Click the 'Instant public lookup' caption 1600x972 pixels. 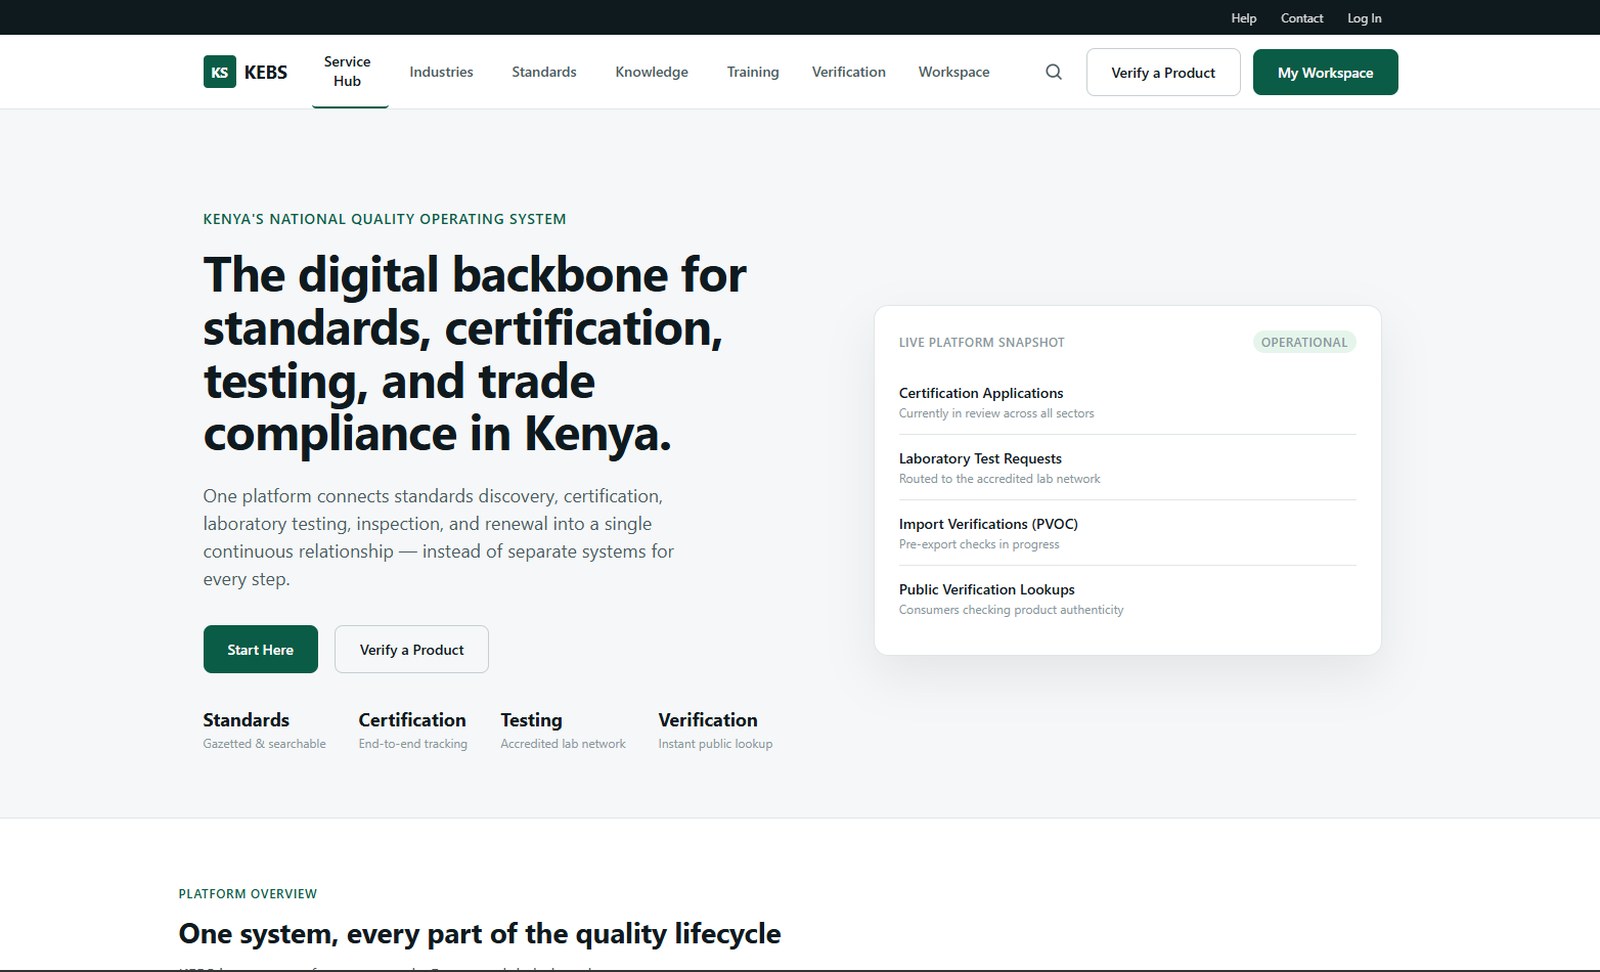715,744
